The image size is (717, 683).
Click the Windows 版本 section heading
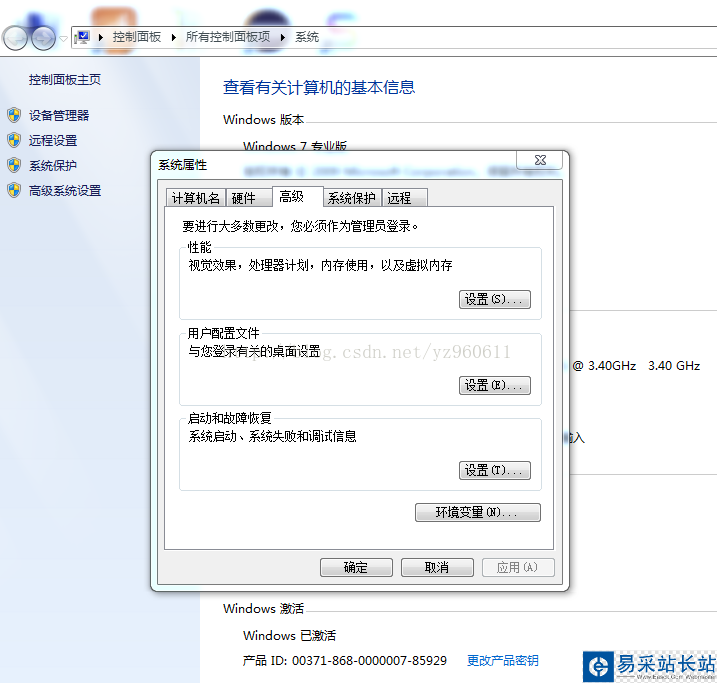tap(263, 120)
